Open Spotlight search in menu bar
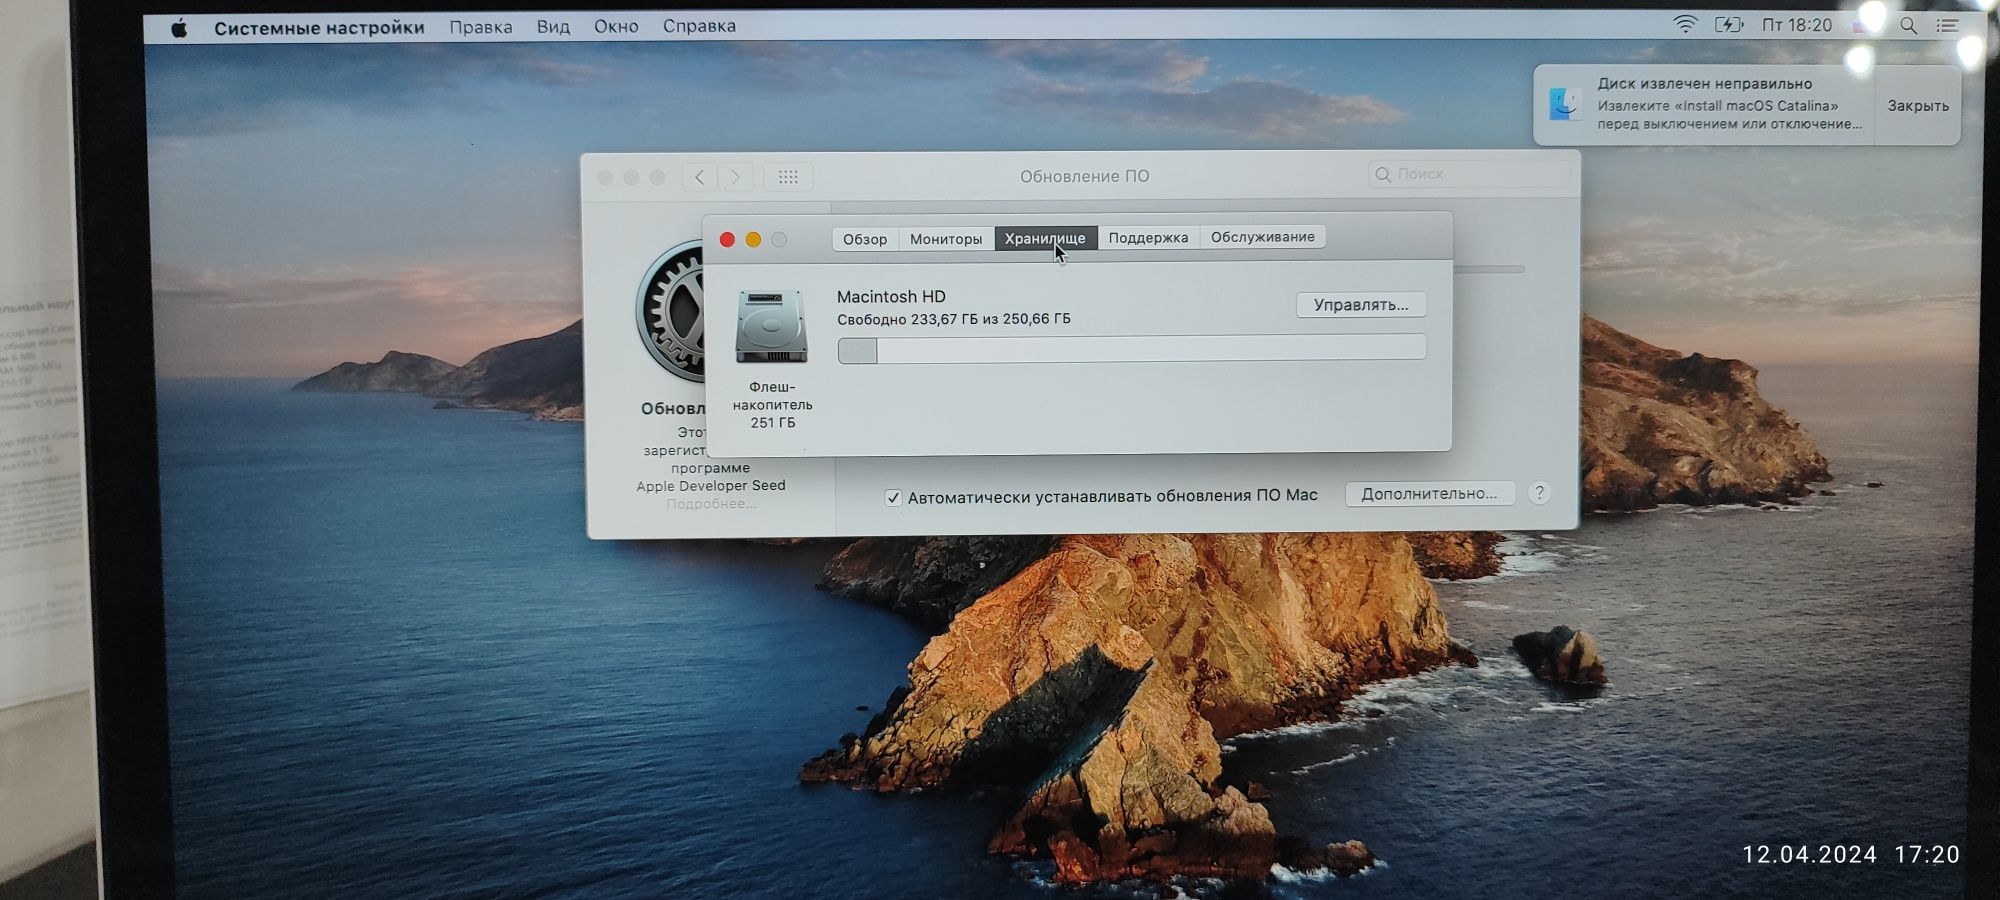The image size is (2000, 900). tap(1909, 26)
